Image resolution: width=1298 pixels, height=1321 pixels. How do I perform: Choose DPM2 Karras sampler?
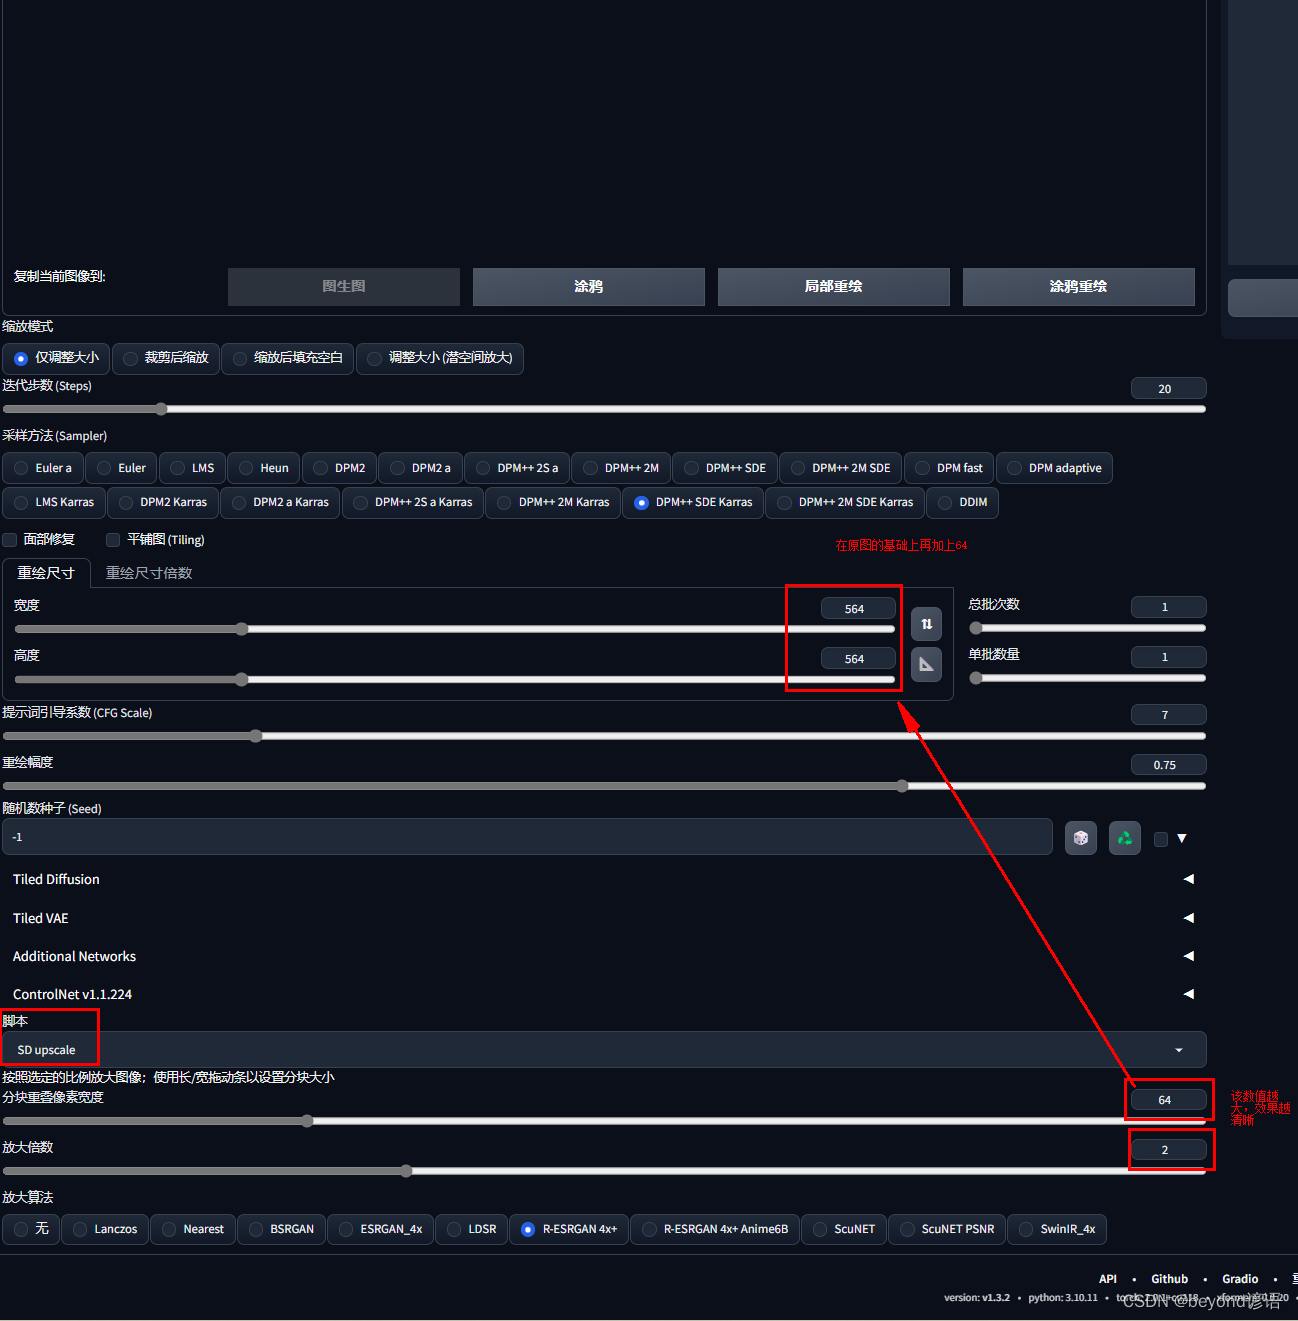(x=163, y=502)
